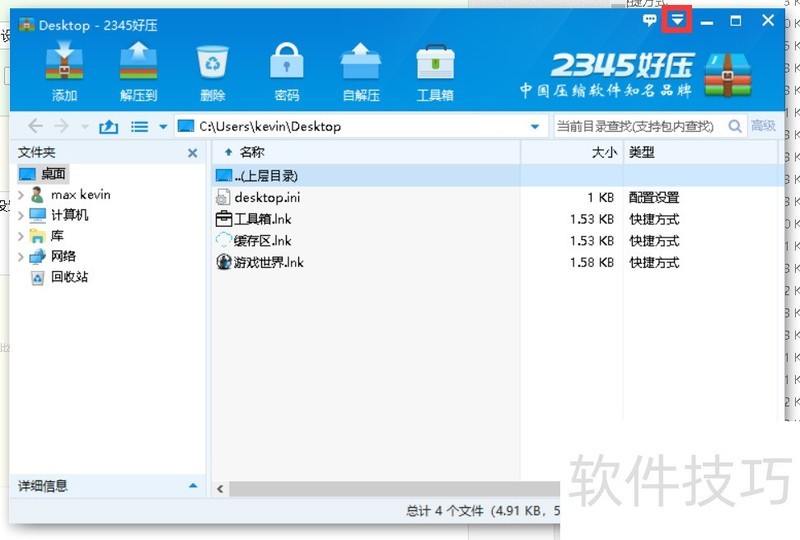The image size is (800, 540).
Task: Sort by 大小 column header
Action: [572, 152]
